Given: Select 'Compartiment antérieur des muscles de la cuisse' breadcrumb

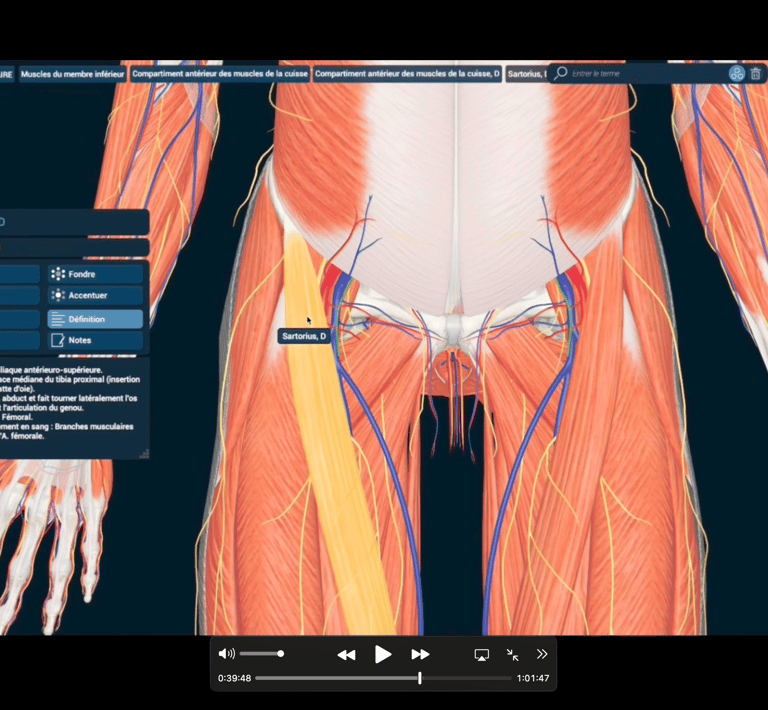Looking at the screenshot, I should (x=220, y=74).
